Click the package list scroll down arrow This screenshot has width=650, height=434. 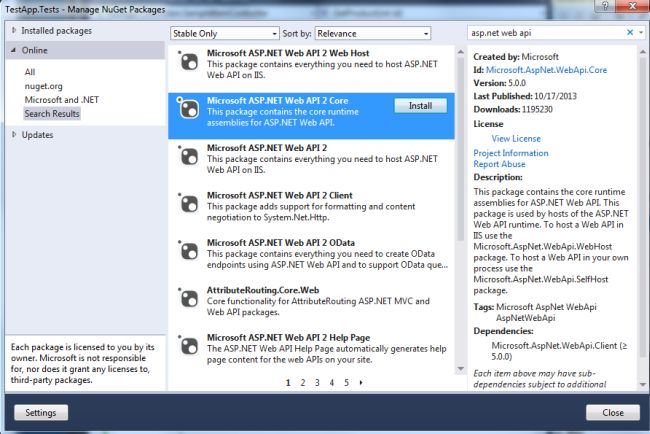click(x=461, y=369)
